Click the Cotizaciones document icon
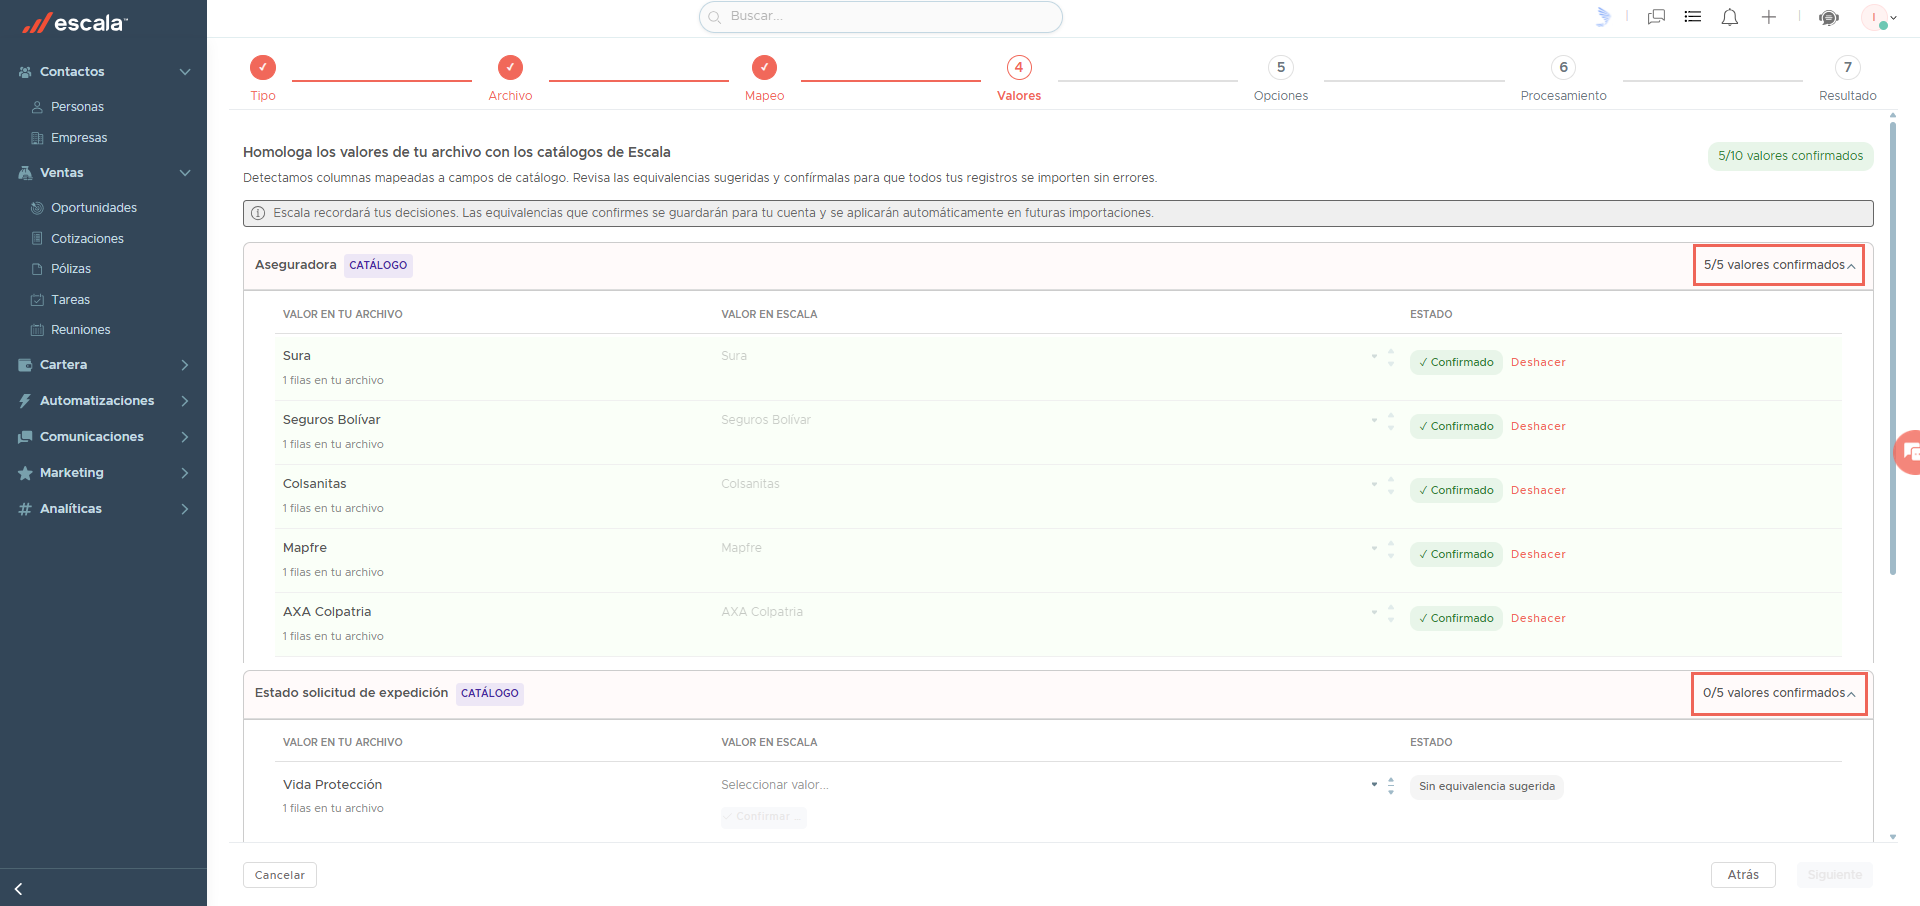Viewport: 1920px width, 906px height. point(37,239)
